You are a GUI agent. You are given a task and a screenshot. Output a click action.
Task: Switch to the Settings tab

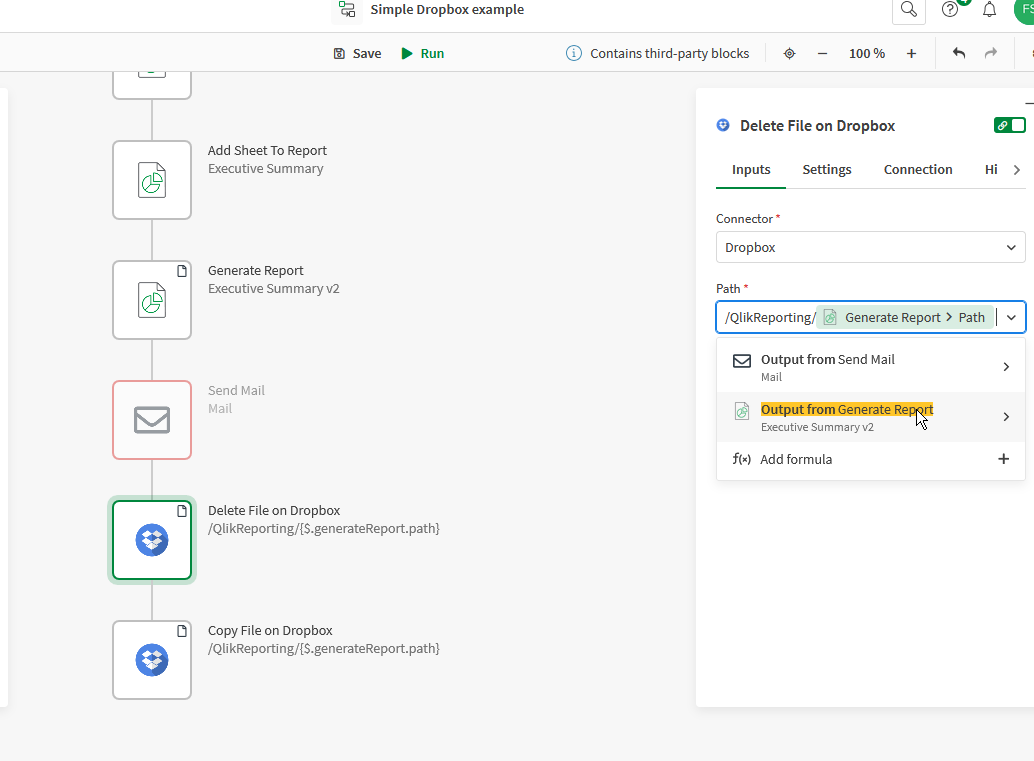coord(826,169)
